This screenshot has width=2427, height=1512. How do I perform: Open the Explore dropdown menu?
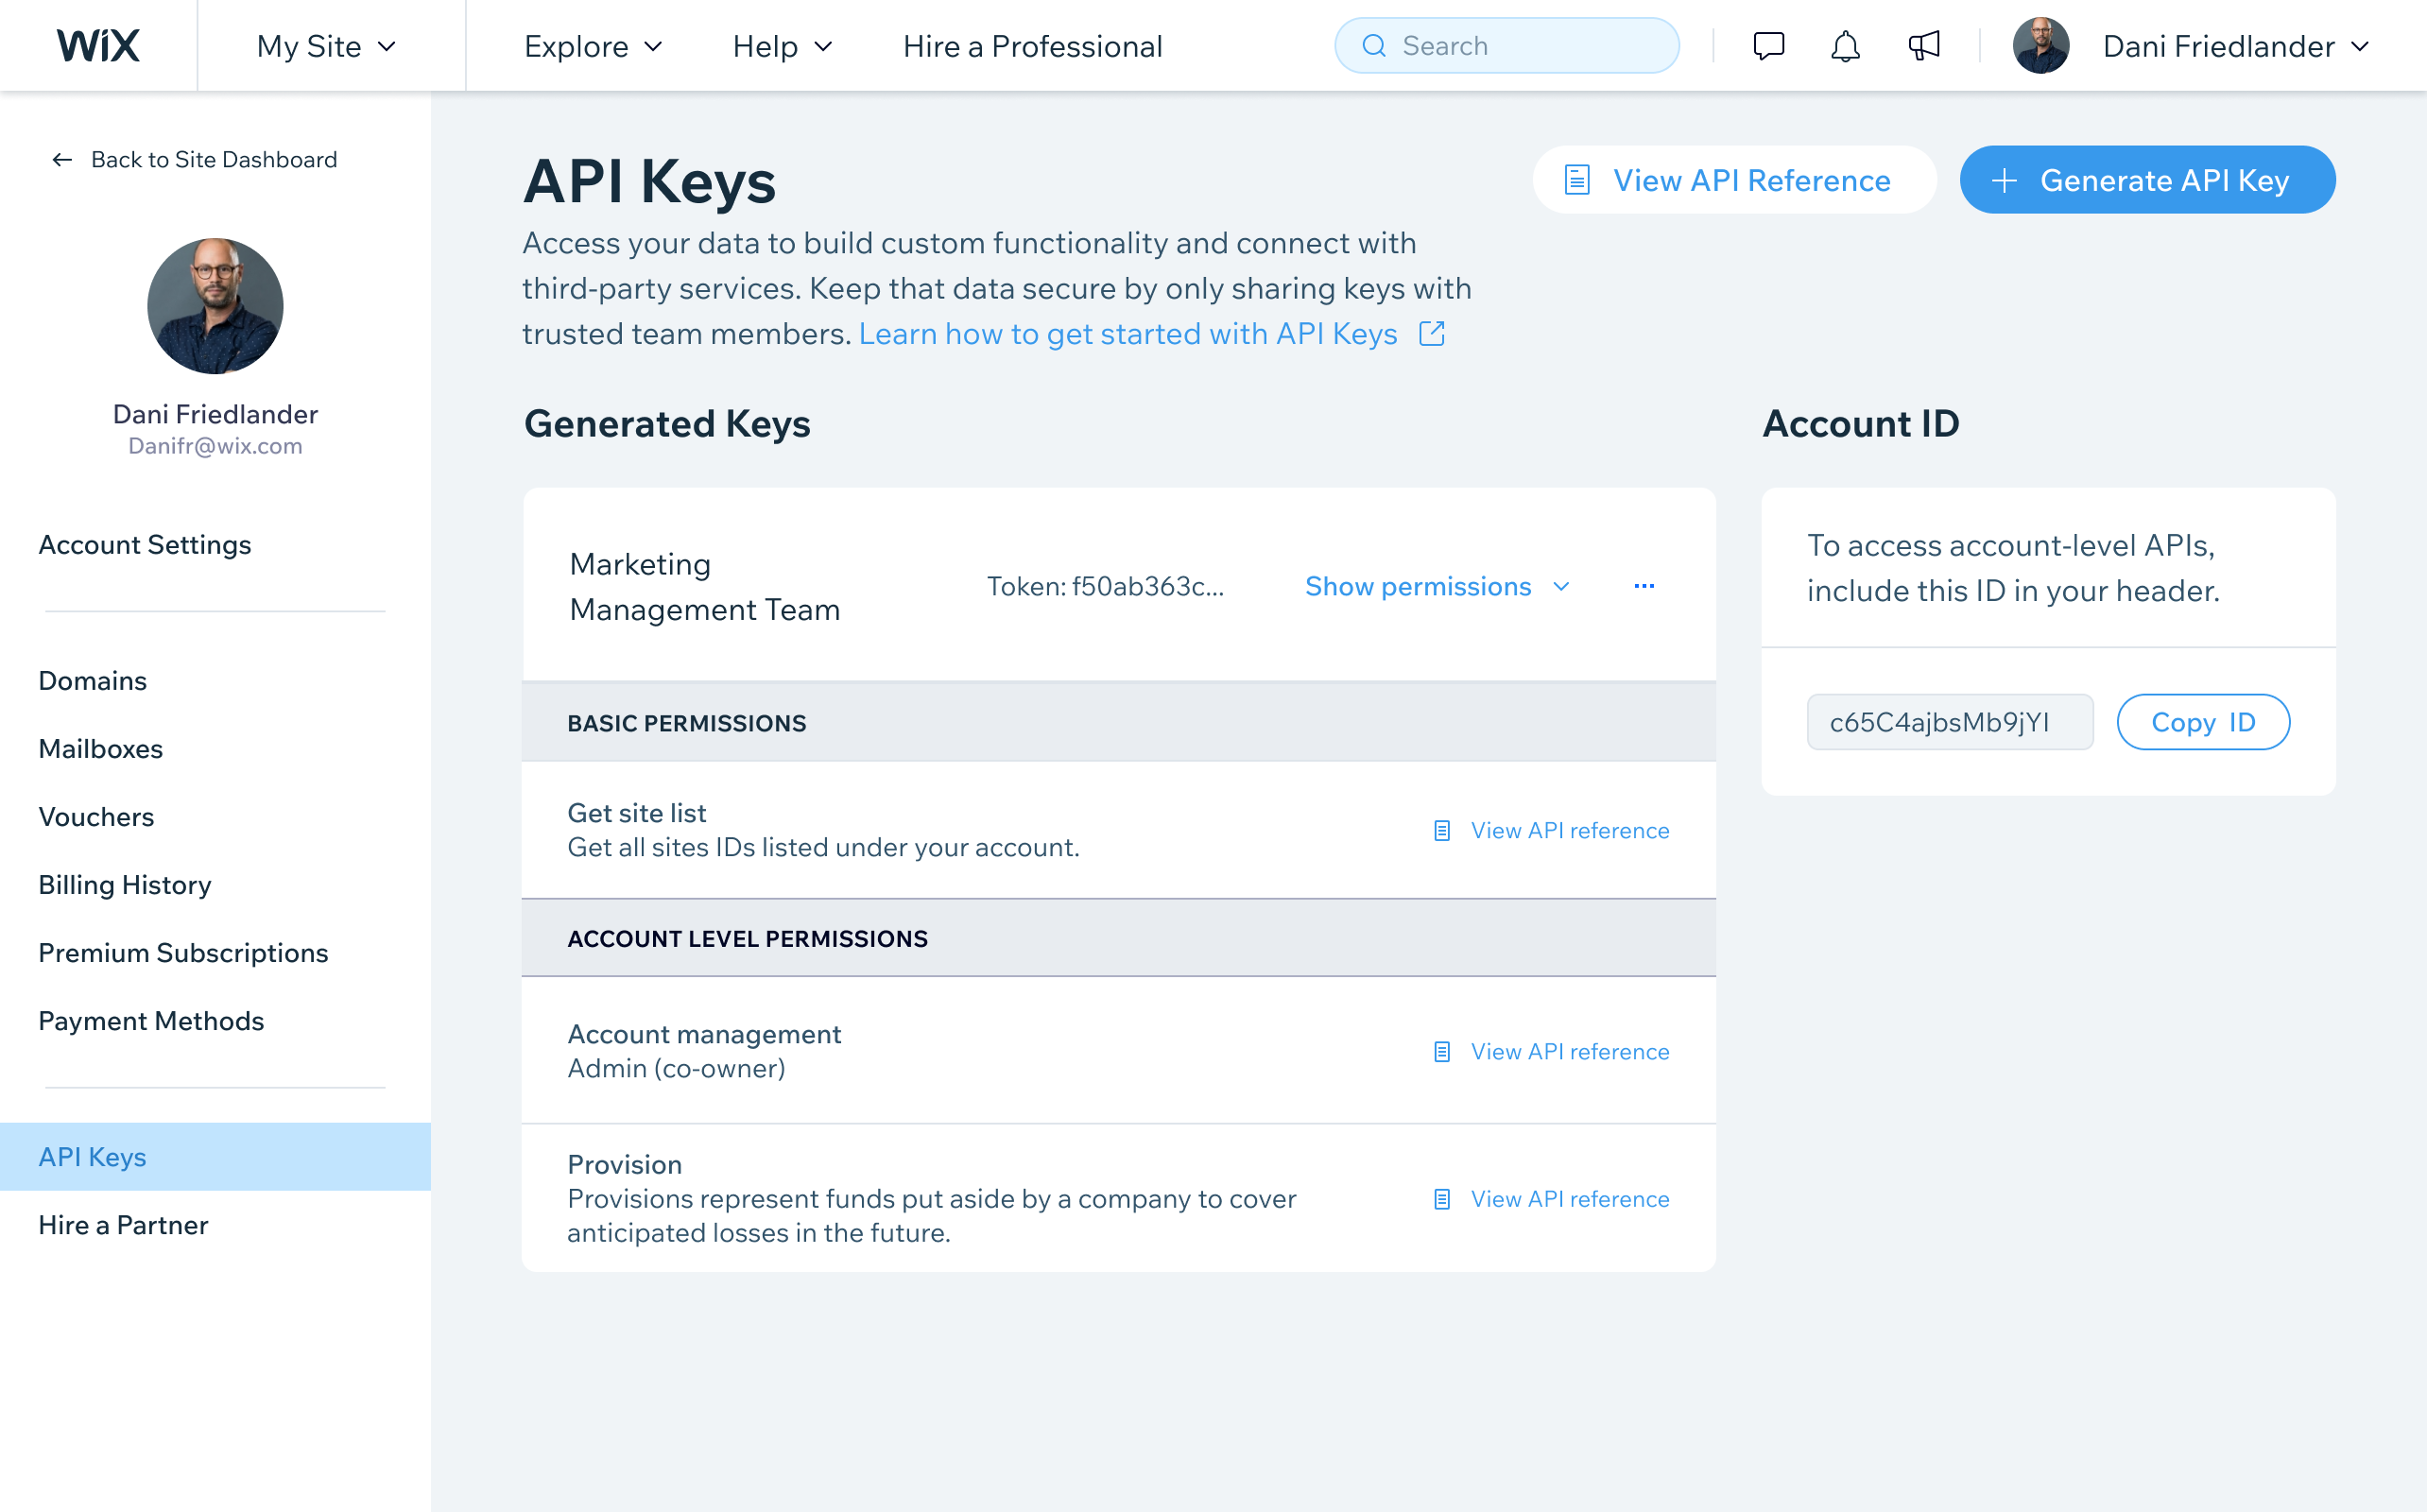[594, 46]
